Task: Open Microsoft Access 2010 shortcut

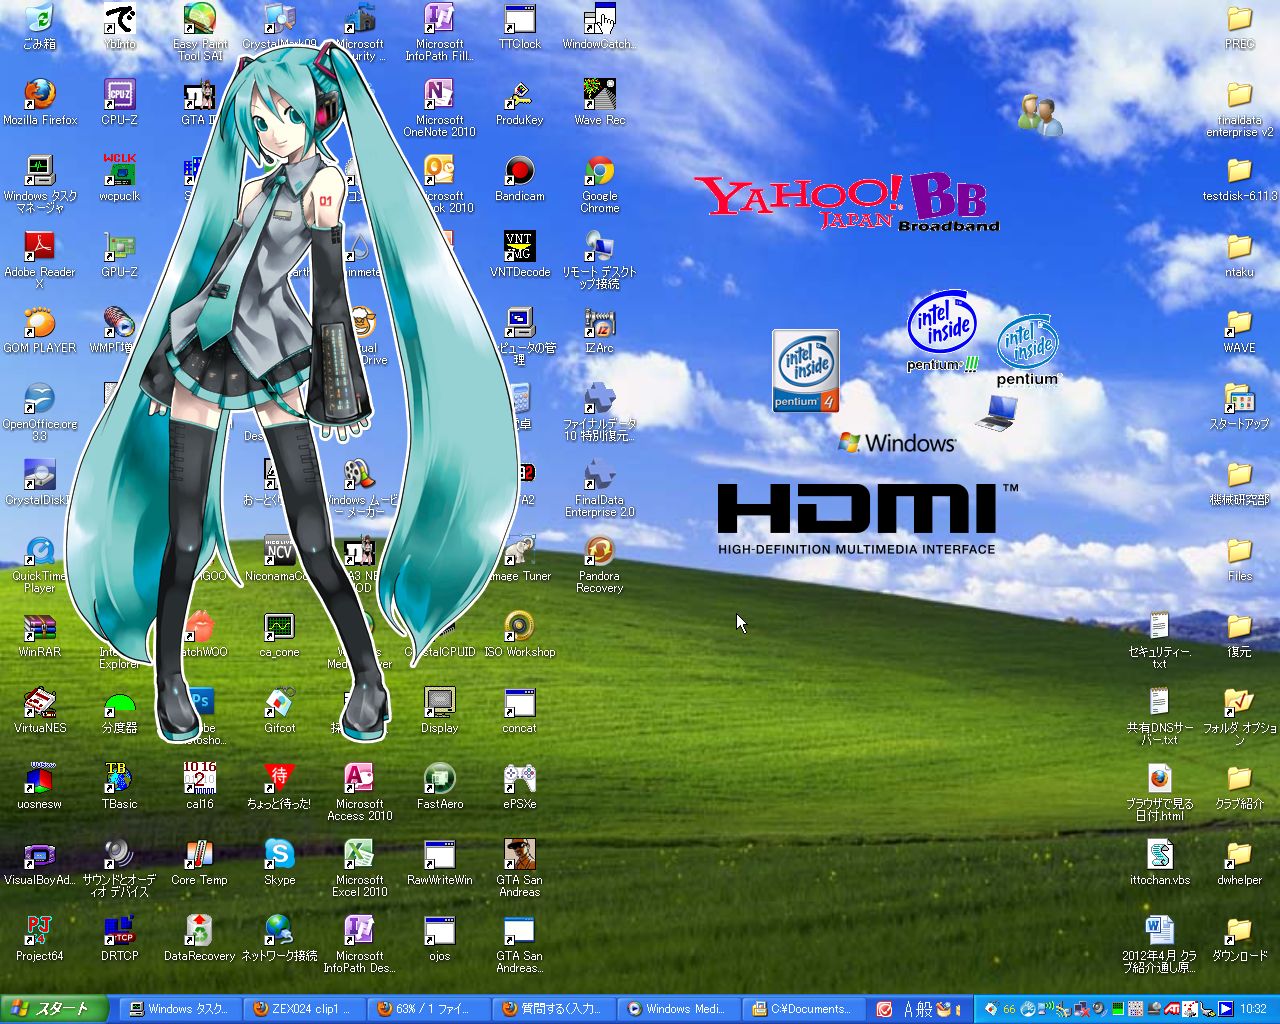Action: click(x=360, y=792)
